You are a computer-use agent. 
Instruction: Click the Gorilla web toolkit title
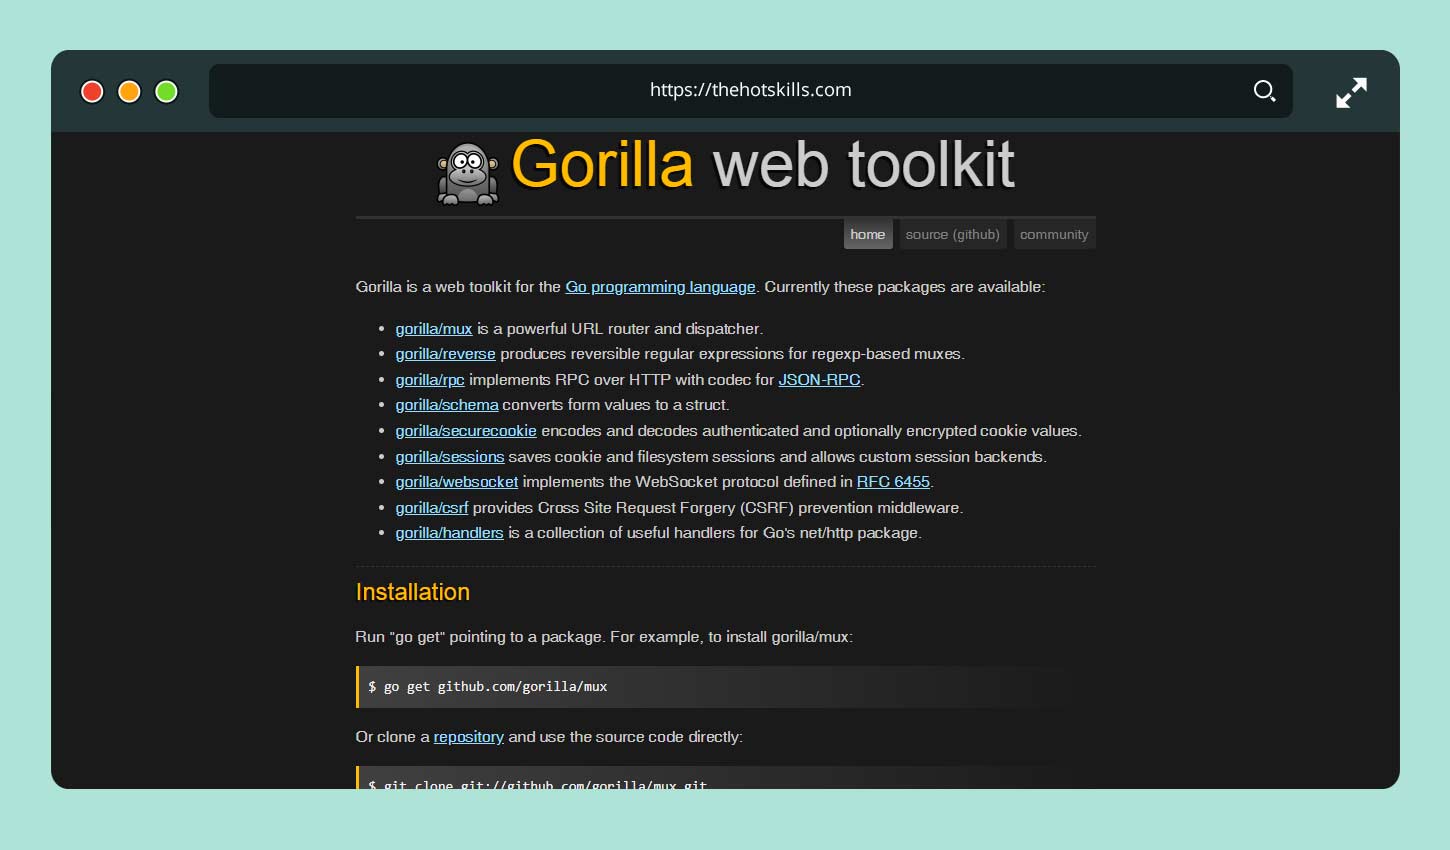pyautogui.click(x=763, y=165)
